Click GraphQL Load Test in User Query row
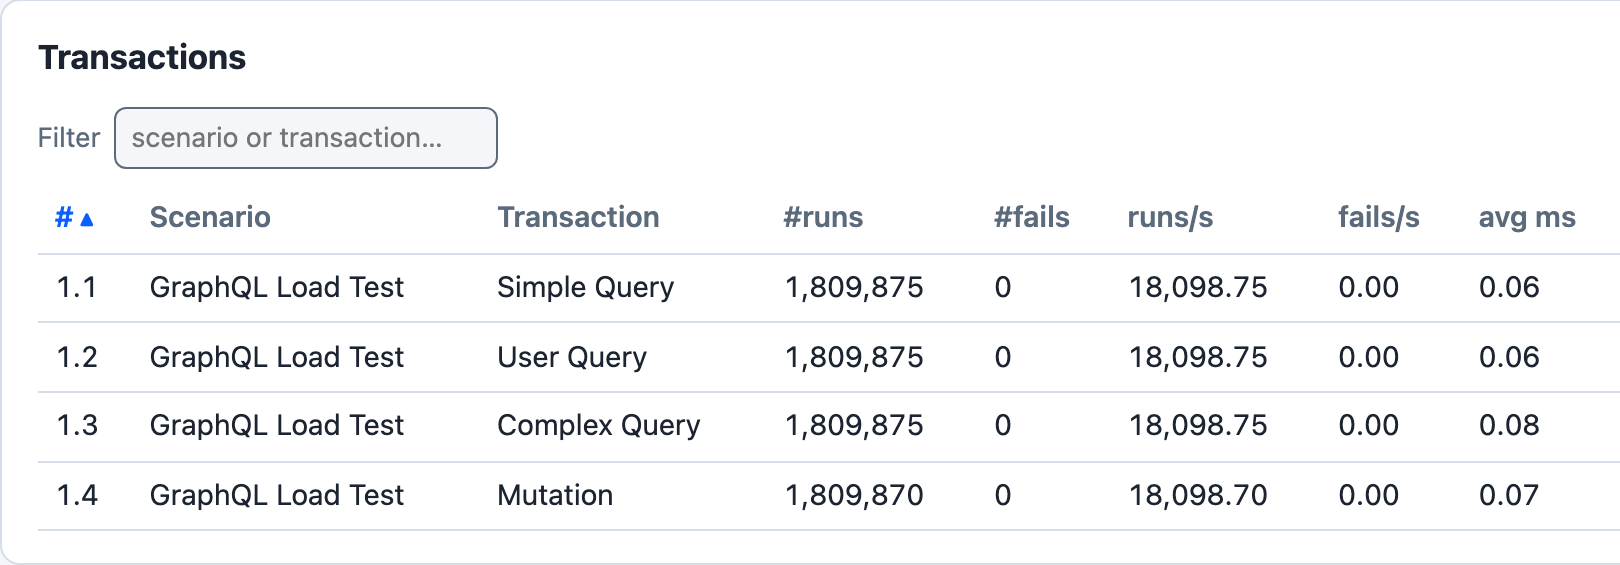This screenshot has width=1620, height=565. click(277, 358)
